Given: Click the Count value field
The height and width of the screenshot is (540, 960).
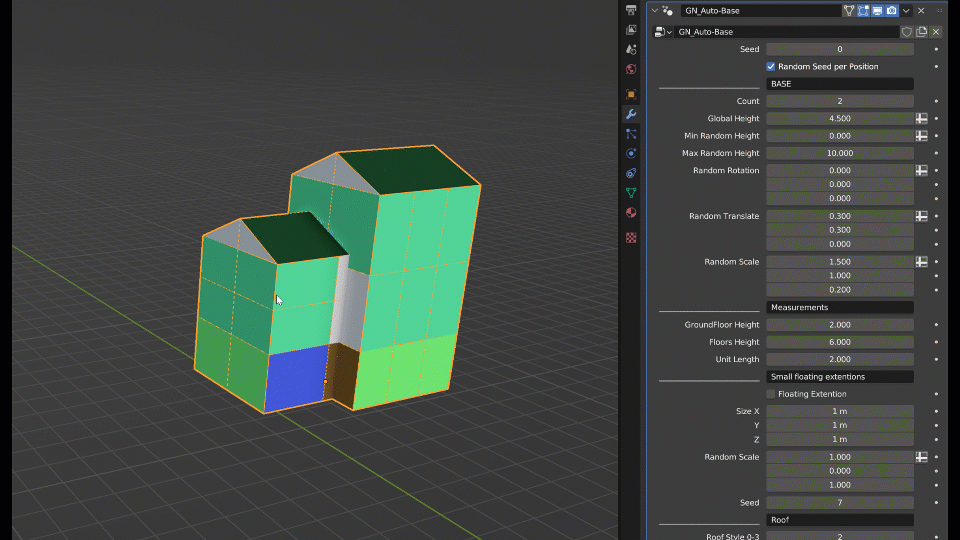Looking at the screenshot, I should [x=840, y=101].
